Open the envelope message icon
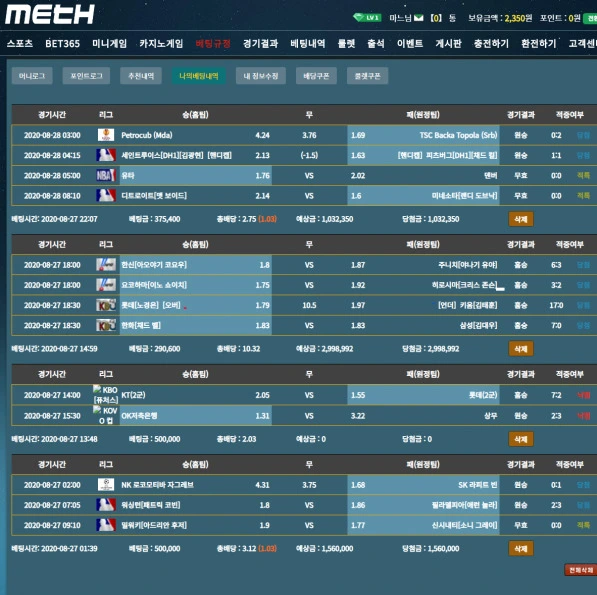The height and width of the screenshot is (595, 597). (x=418, y=18)
